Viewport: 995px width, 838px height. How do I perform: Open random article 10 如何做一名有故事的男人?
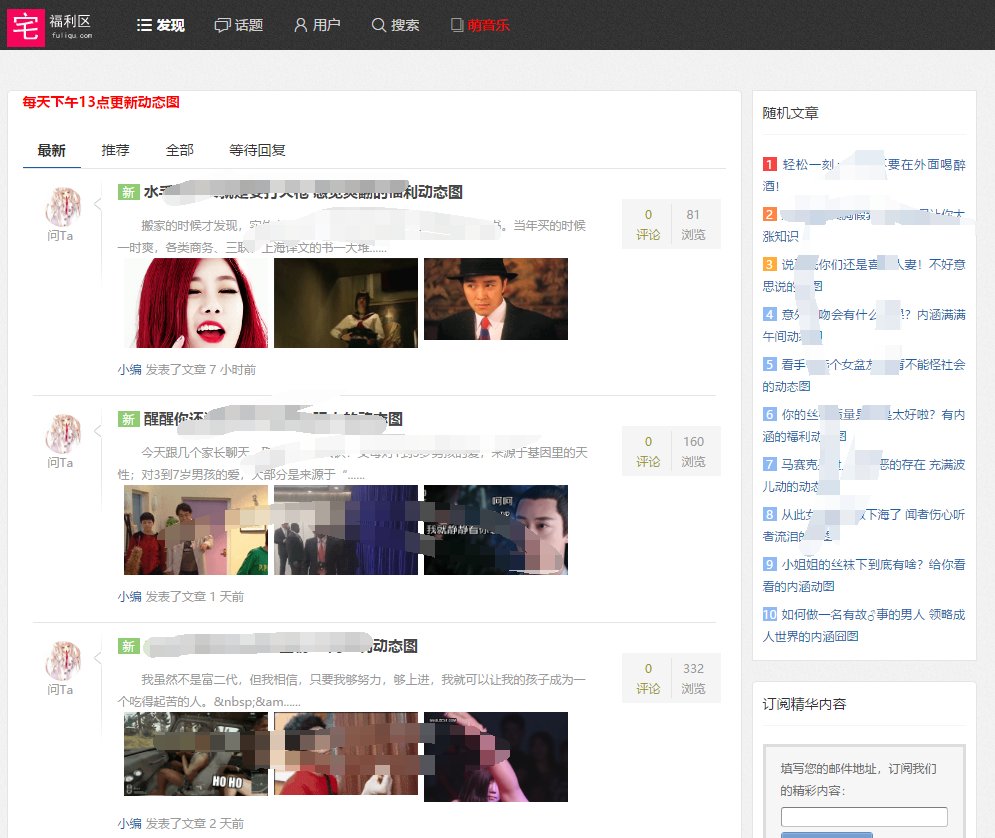coord(863,625)
